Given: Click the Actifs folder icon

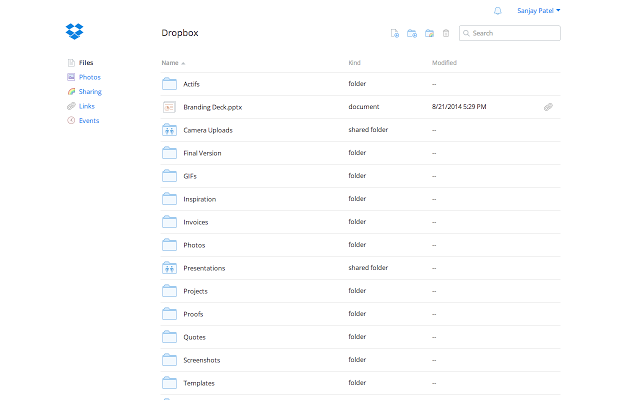Looking at the screenshot, I should (169, 84).
